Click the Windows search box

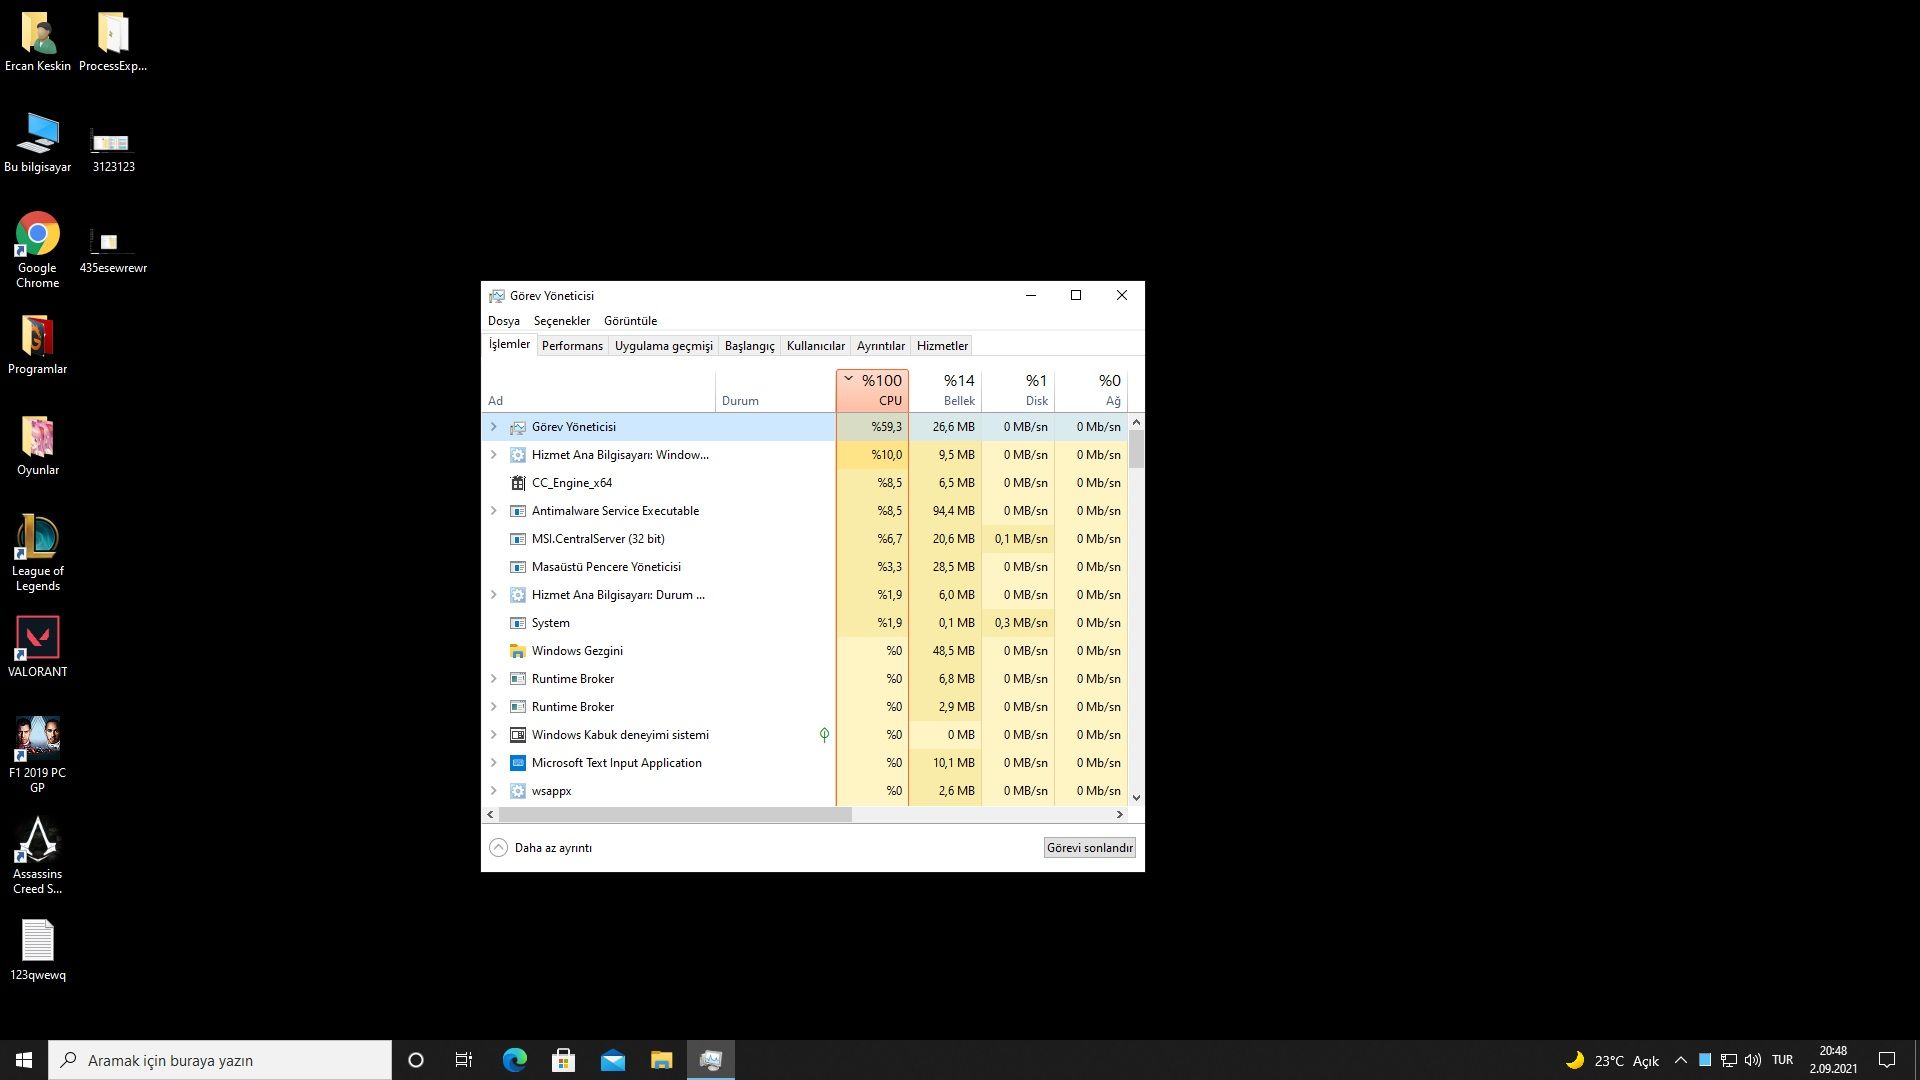pyautogui.click(x=220, y=1060)
